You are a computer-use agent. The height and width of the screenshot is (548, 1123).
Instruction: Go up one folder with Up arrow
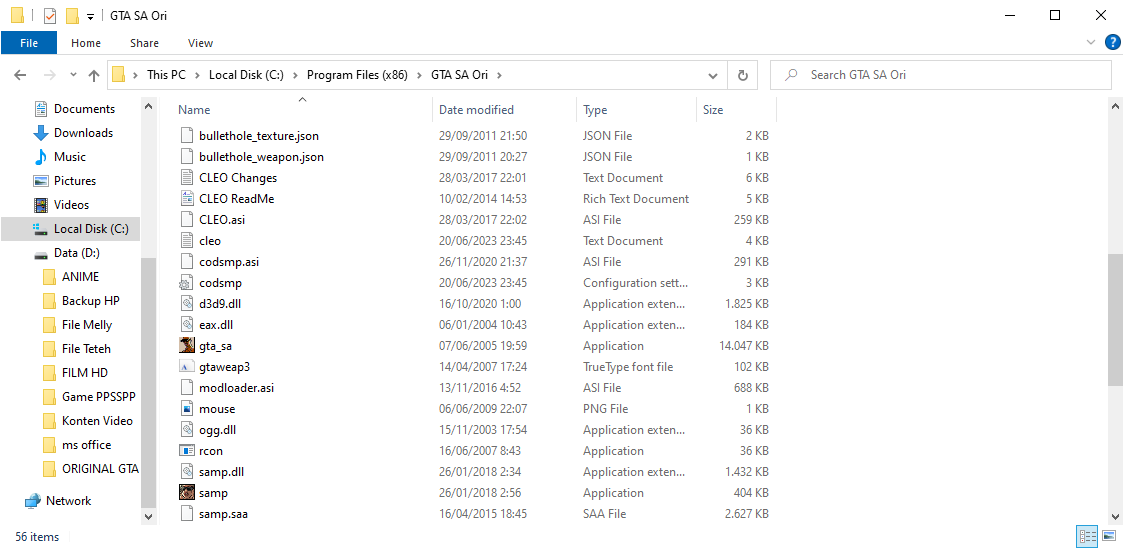click(x=94, y=74)
